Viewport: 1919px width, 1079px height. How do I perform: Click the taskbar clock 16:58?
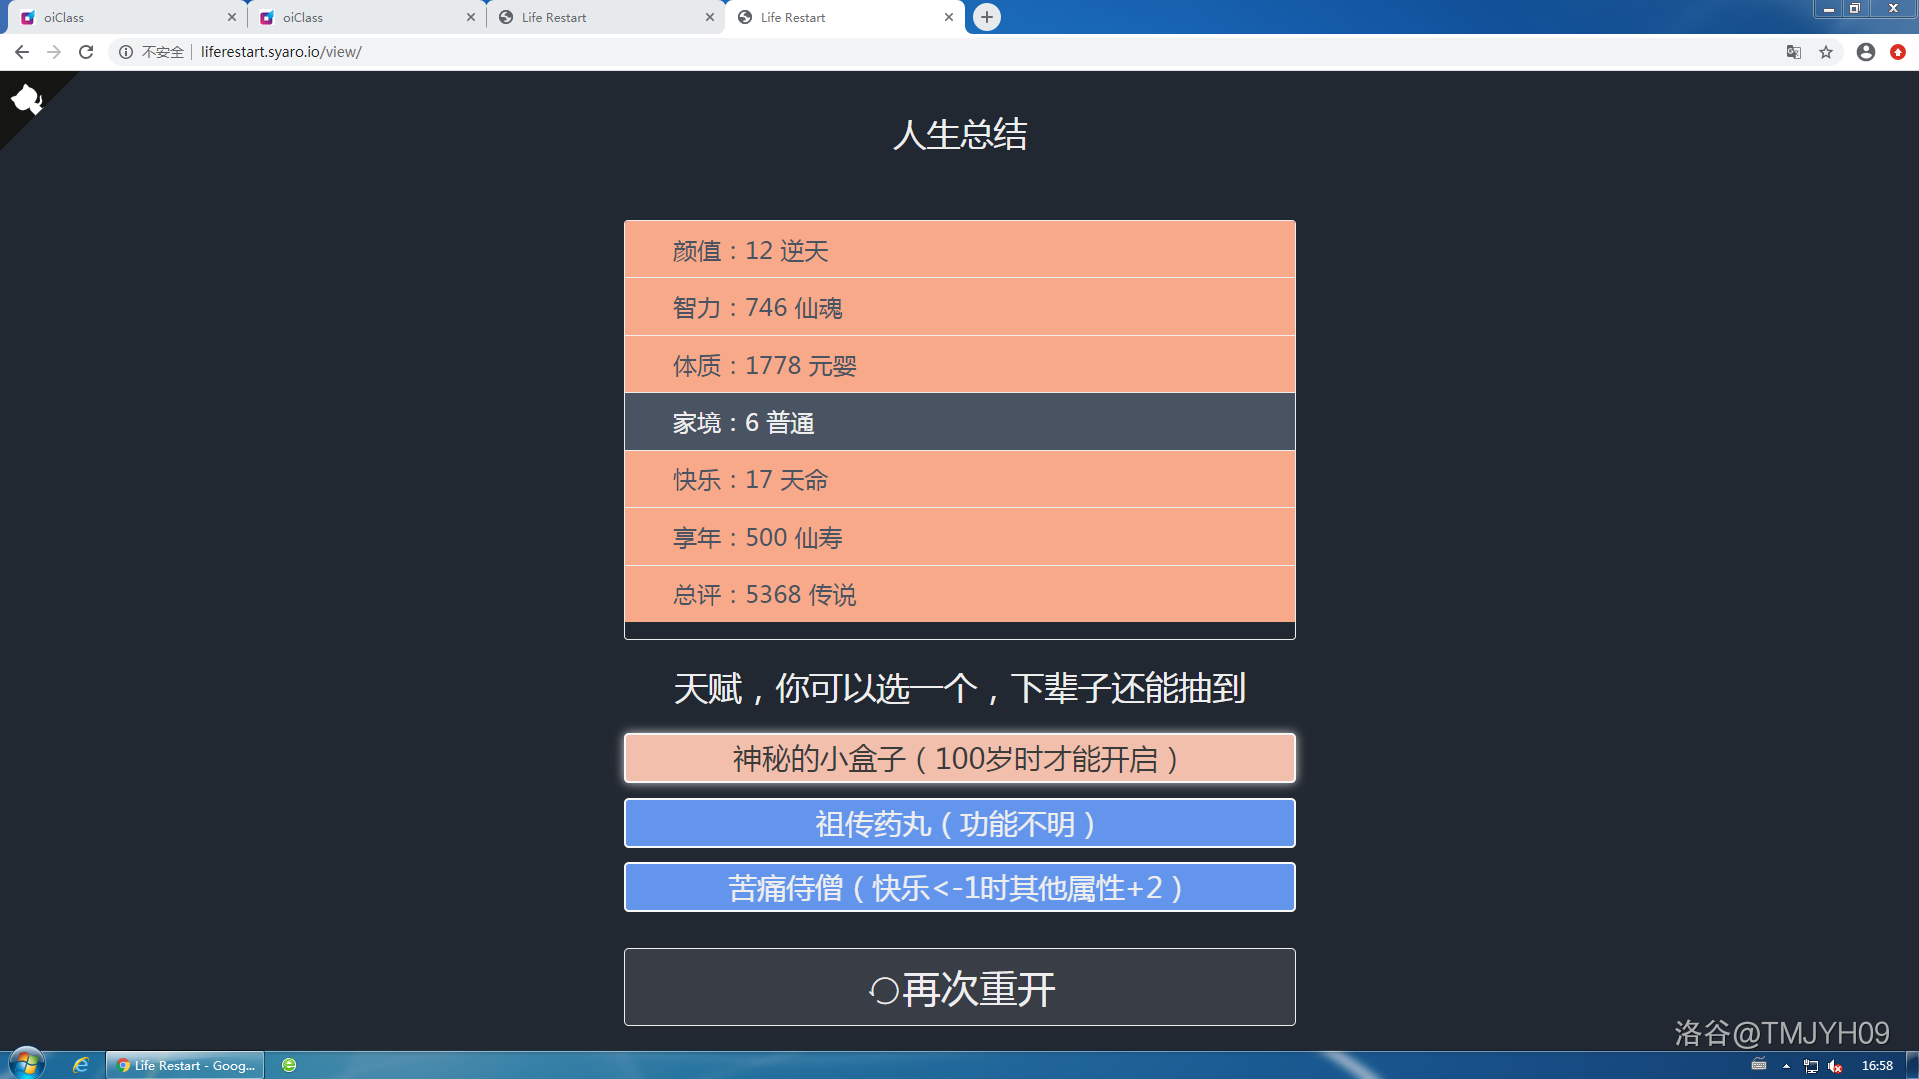pyautogui.click(x=1877, y=1065)
